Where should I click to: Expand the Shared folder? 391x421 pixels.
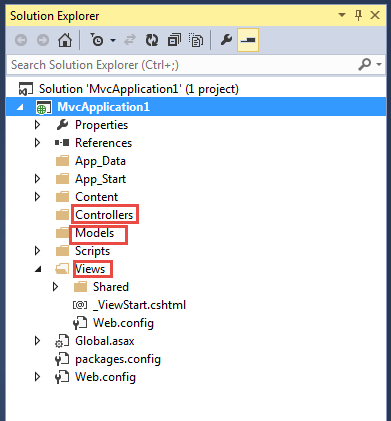55,287
